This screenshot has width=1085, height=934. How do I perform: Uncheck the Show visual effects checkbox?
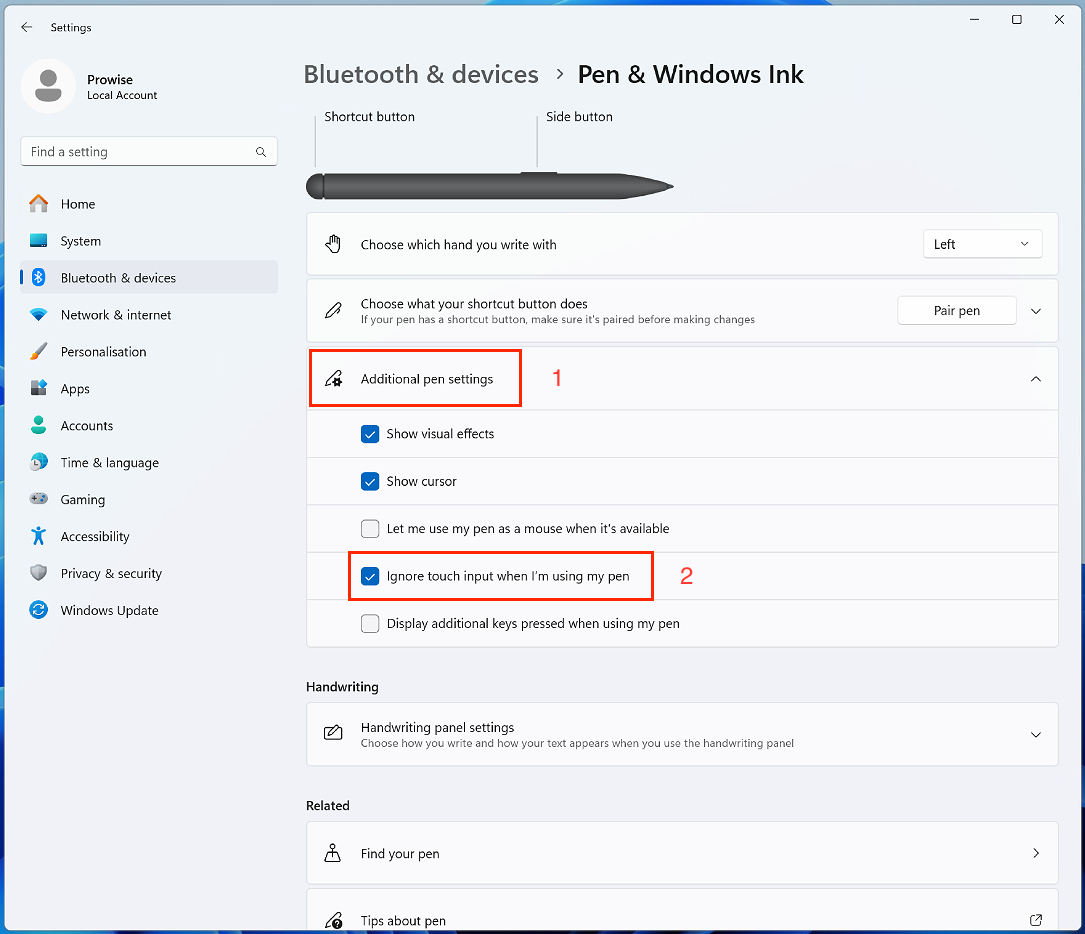point(370,434)
